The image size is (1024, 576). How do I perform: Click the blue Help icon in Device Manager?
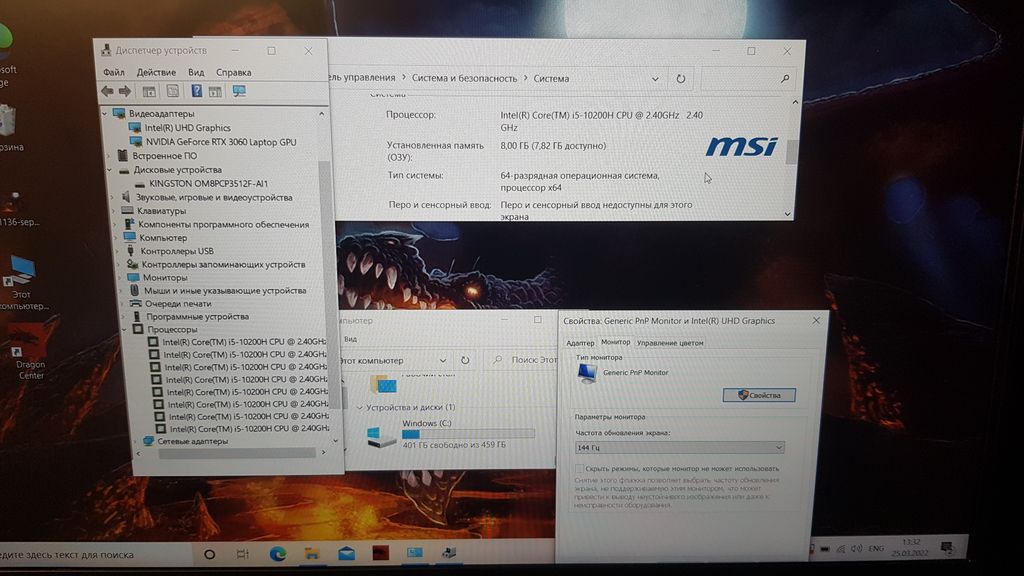[x=196, y=91]
